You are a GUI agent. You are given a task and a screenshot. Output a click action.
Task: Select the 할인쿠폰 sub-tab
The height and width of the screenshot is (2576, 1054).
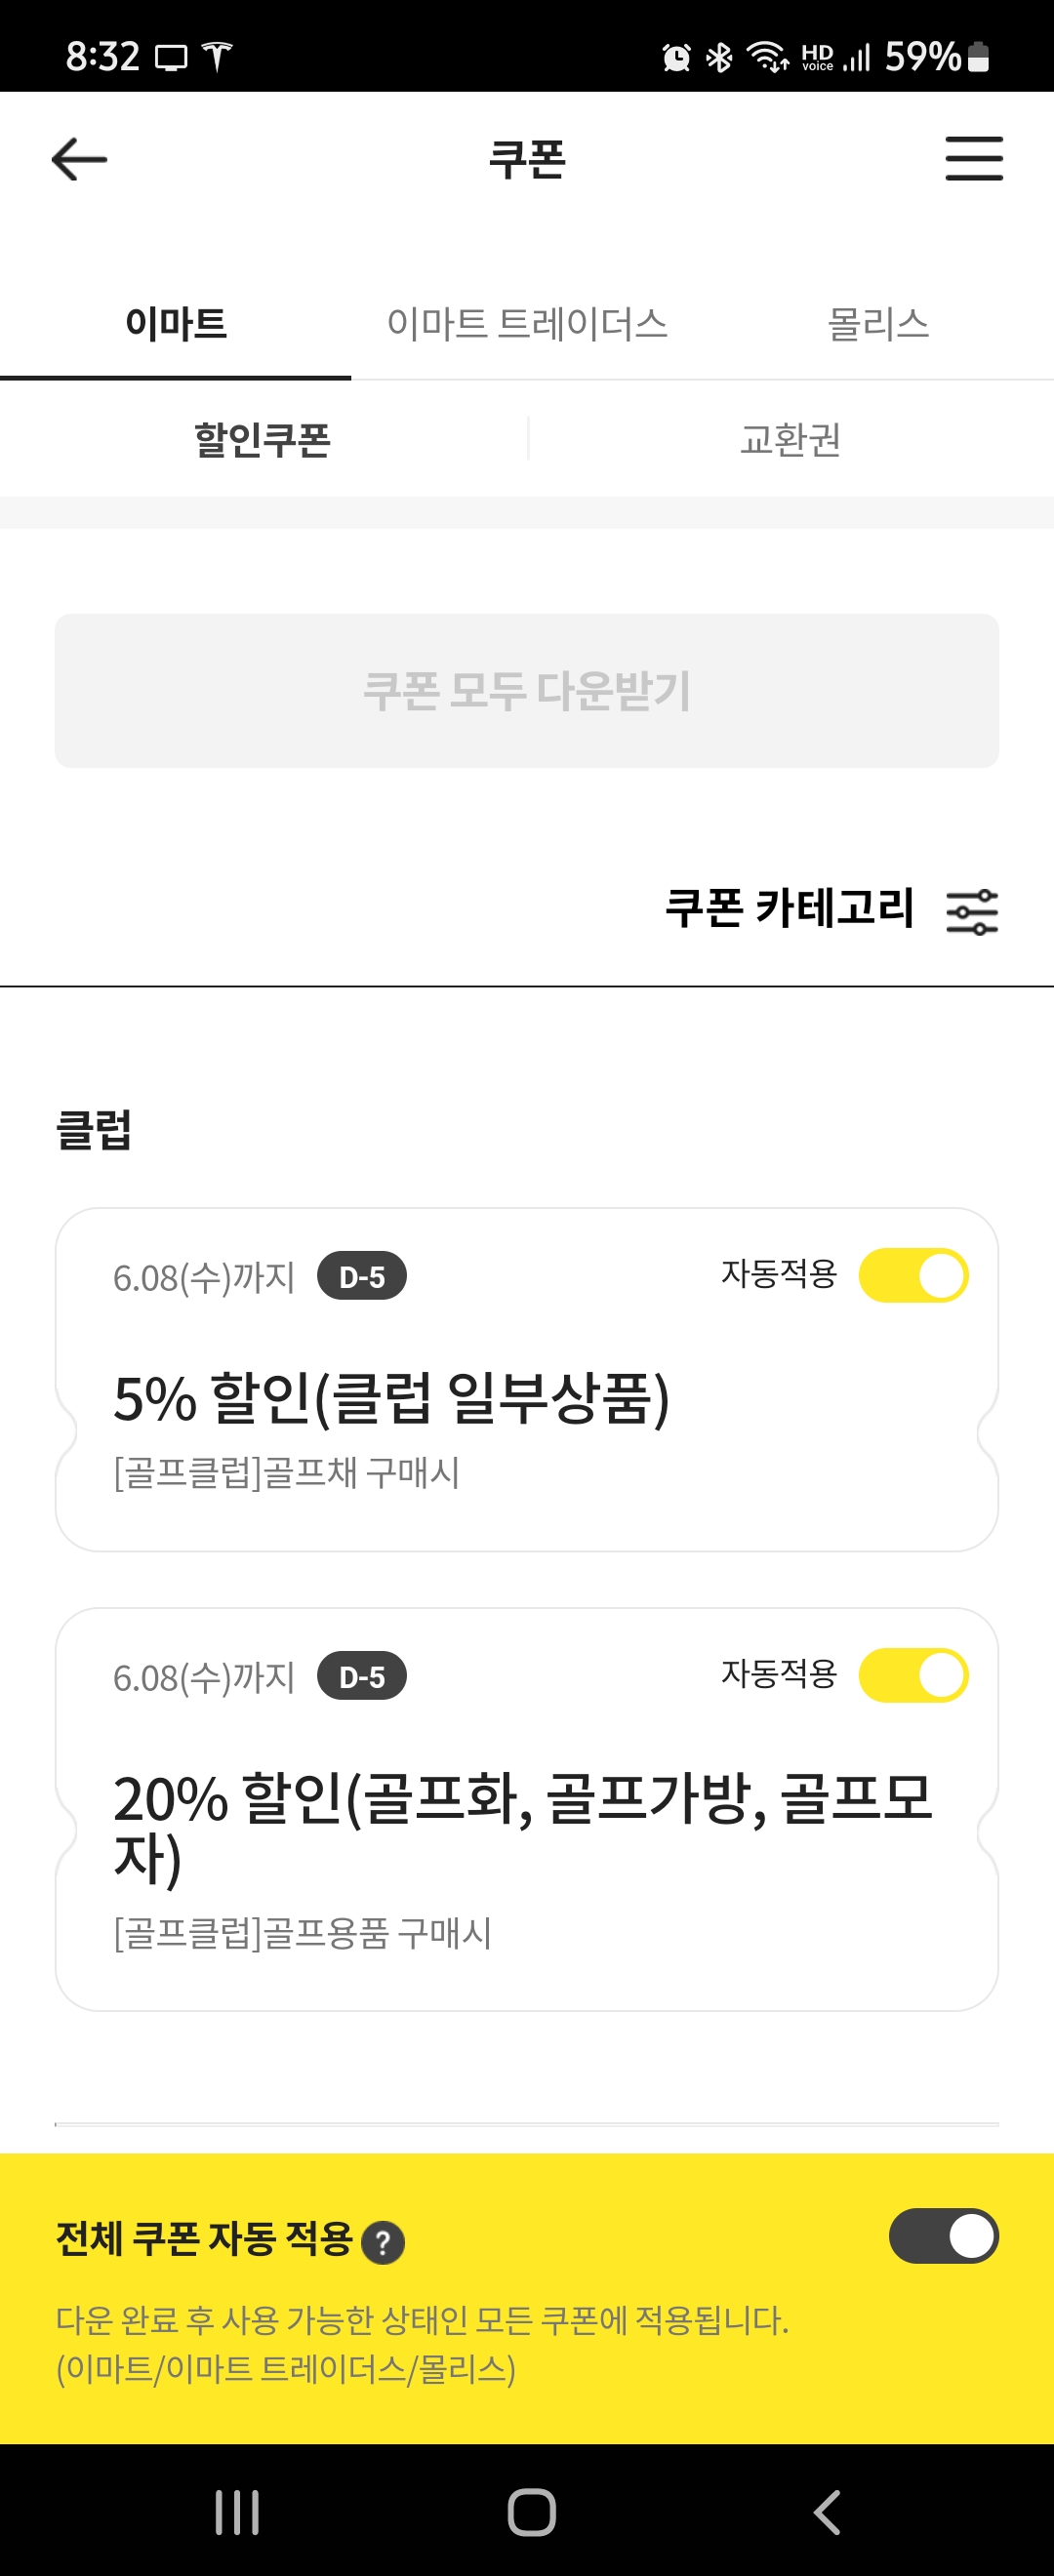263,439
